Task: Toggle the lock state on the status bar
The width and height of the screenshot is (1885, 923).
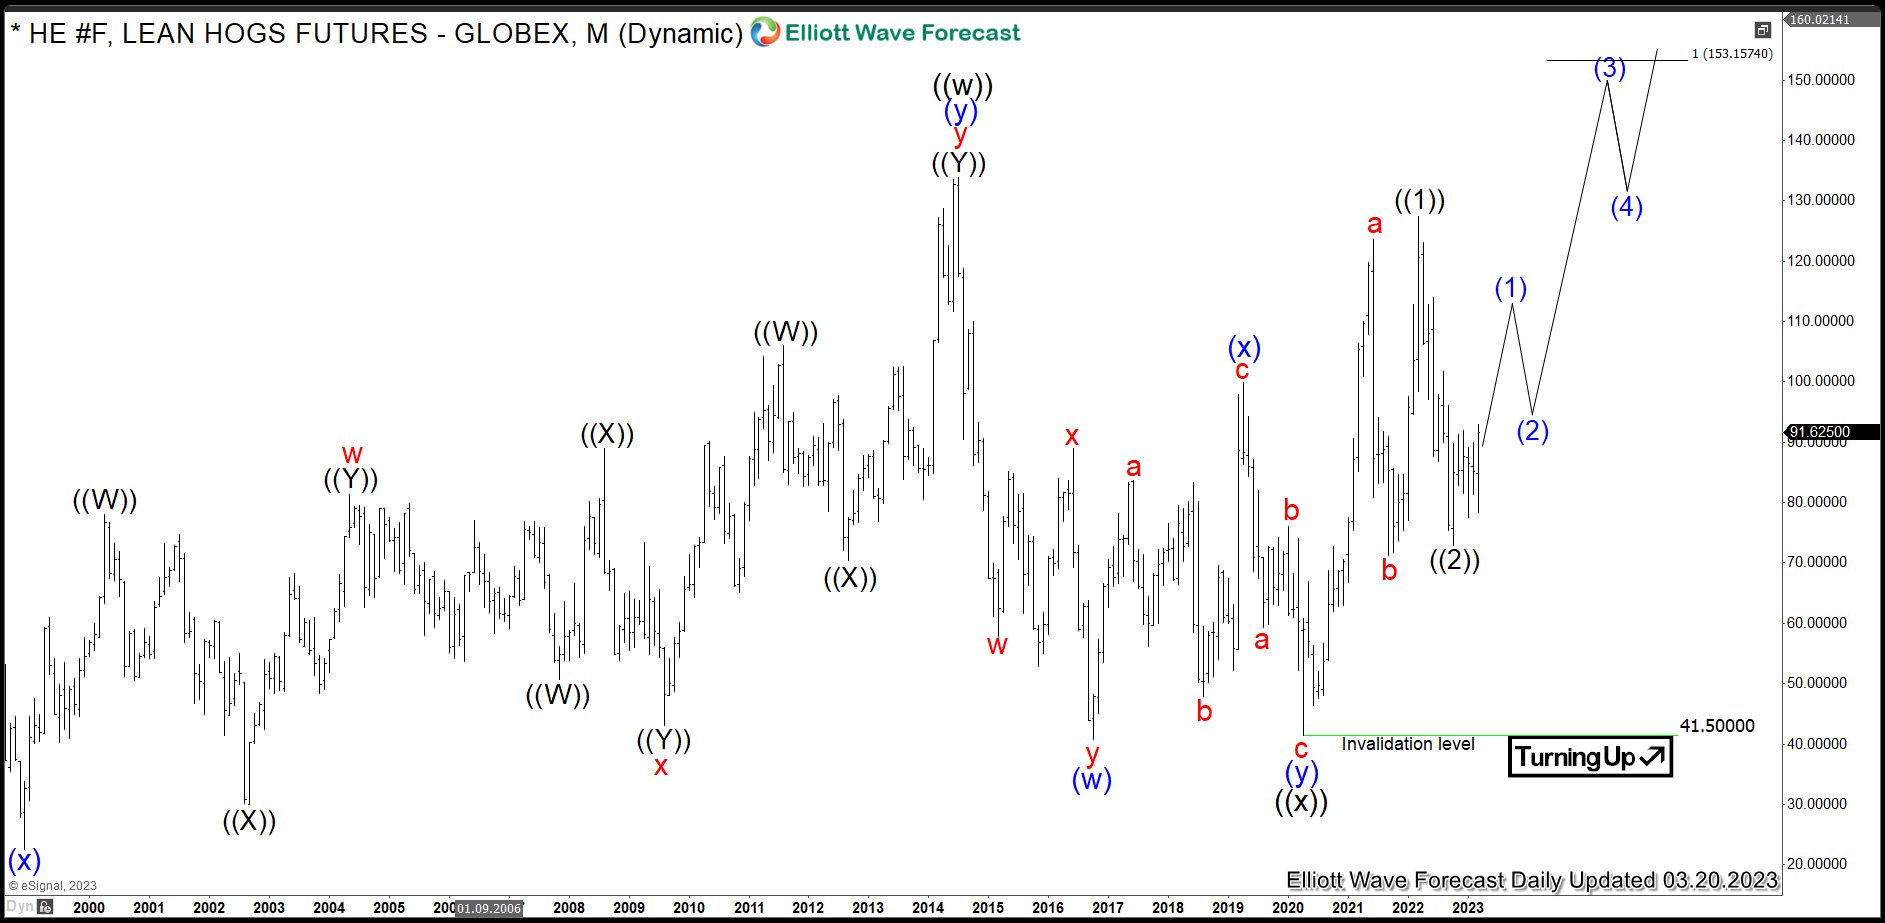Action: click(x=44, y=908)
